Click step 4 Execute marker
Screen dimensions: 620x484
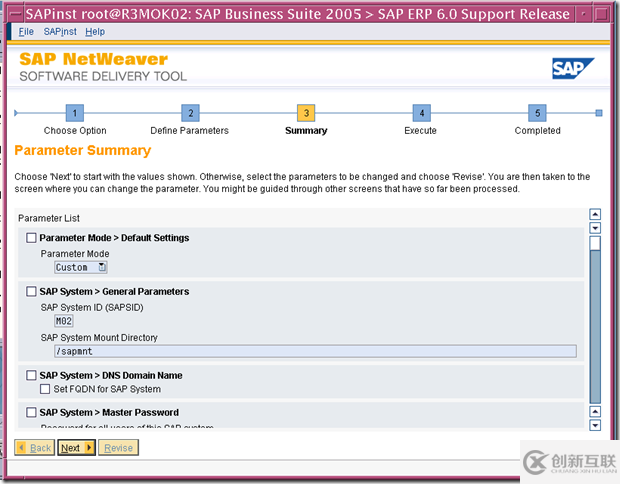pyautogui.click(x=422, y=113)
